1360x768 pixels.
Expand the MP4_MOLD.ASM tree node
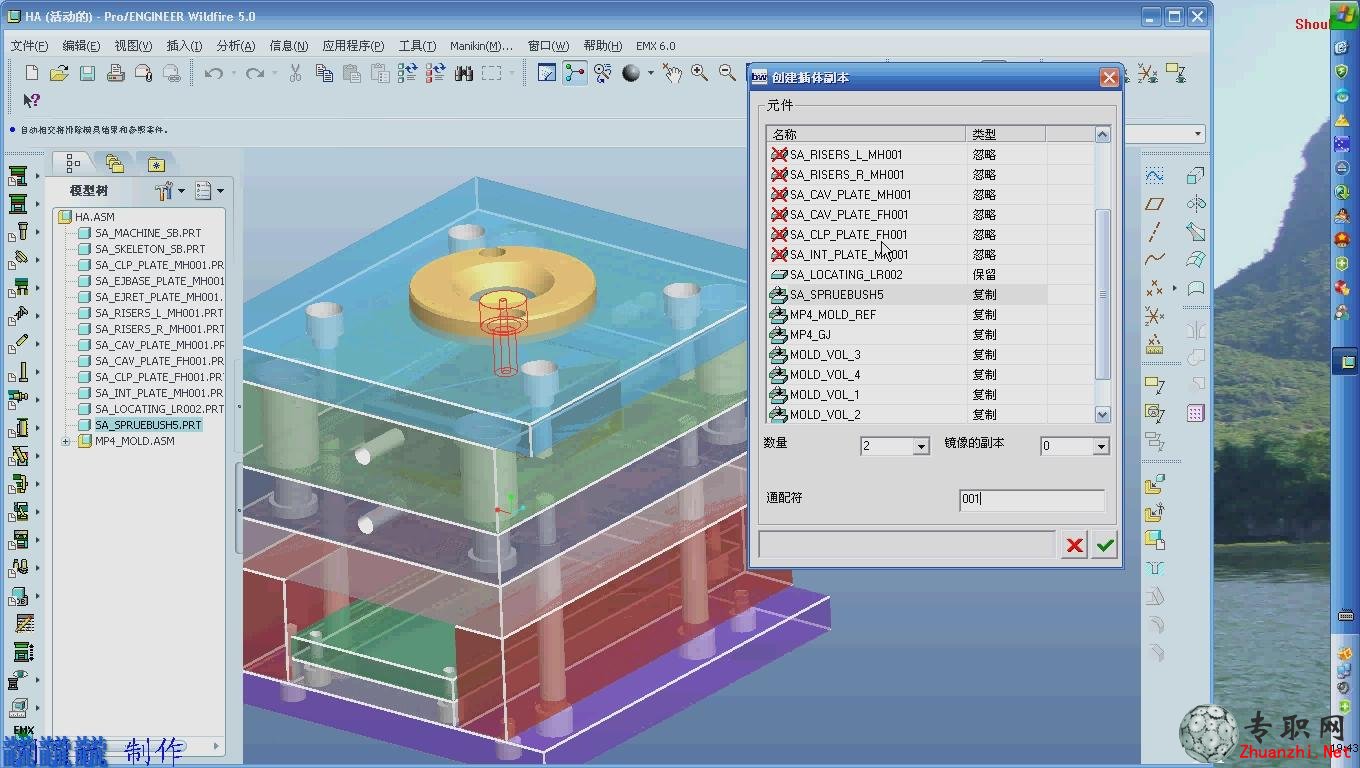[x=66, y=441]
